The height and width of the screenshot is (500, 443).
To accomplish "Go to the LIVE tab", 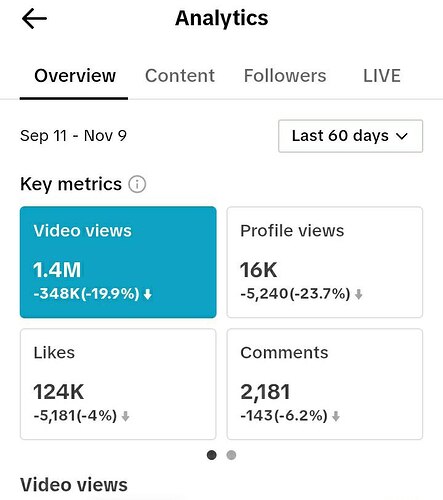I will click(x=382, y=76).
